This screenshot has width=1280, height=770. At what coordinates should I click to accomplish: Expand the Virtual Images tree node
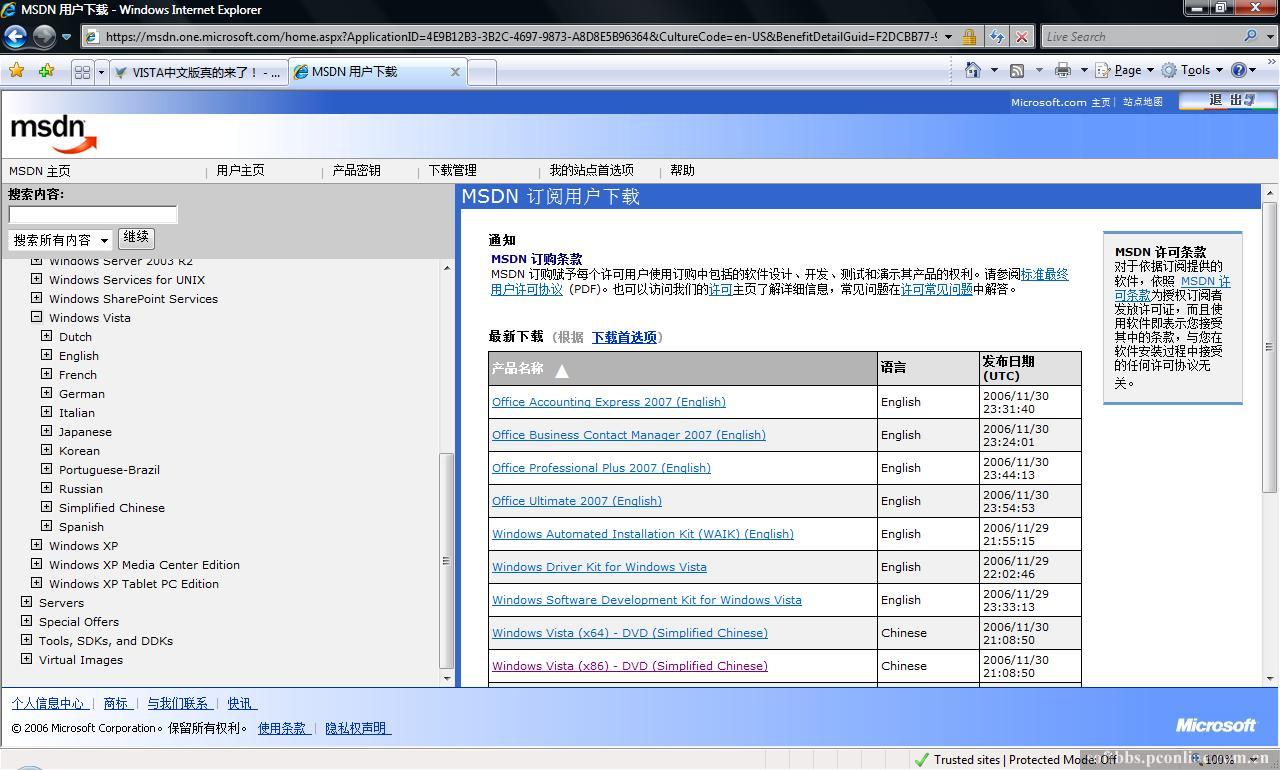(x=26, y=659)
